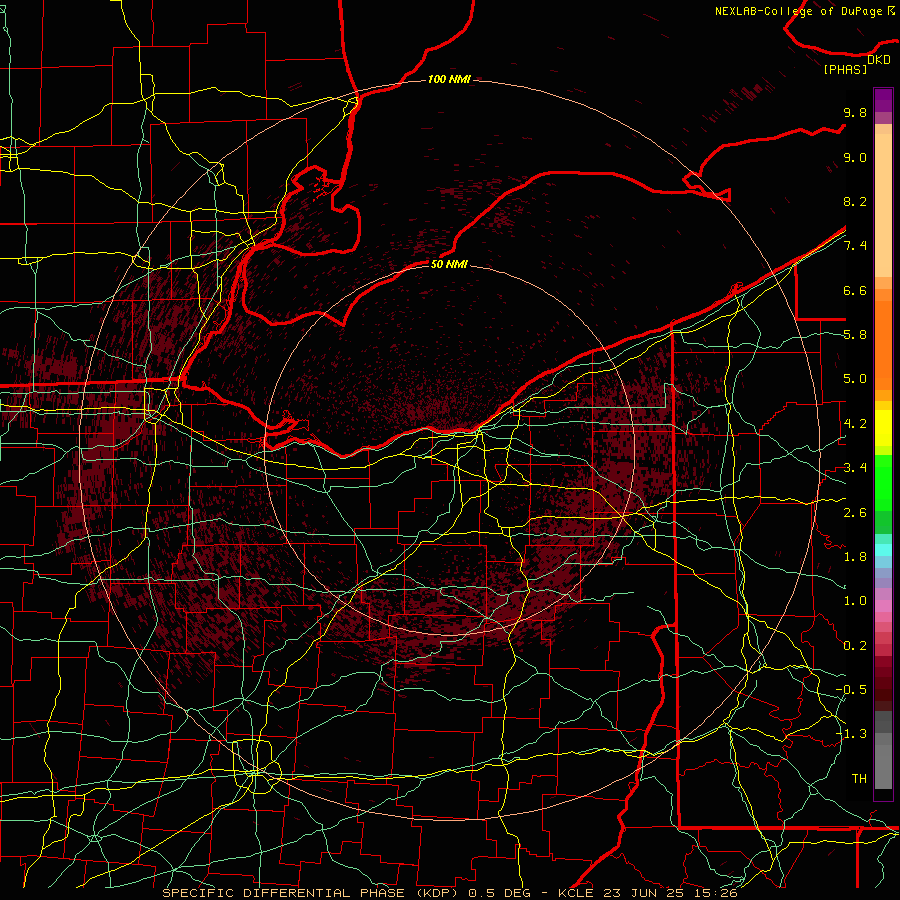Click the 8.2 scale value

pos(855,201)
